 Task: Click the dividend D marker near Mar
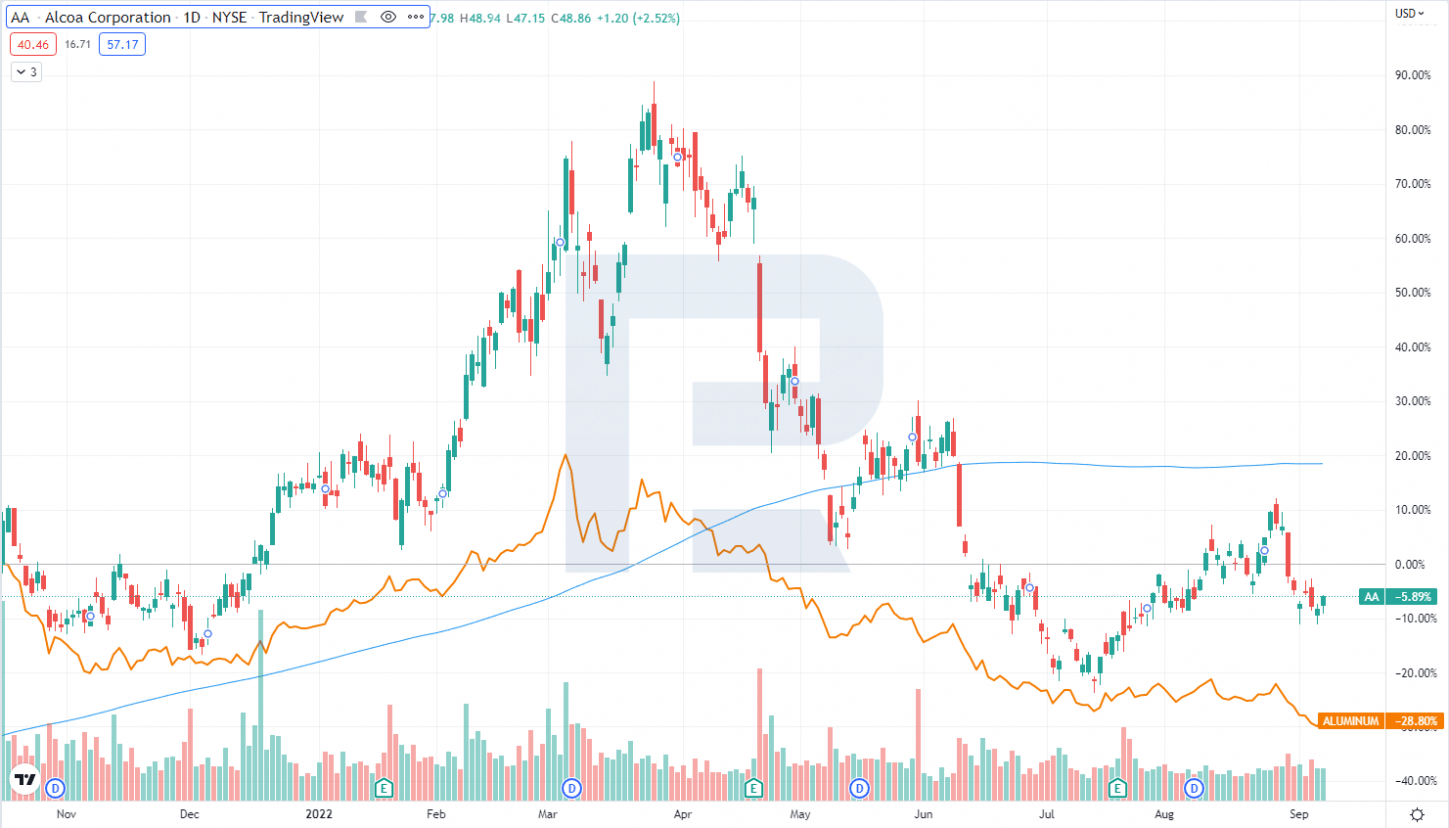coord(572,789)
